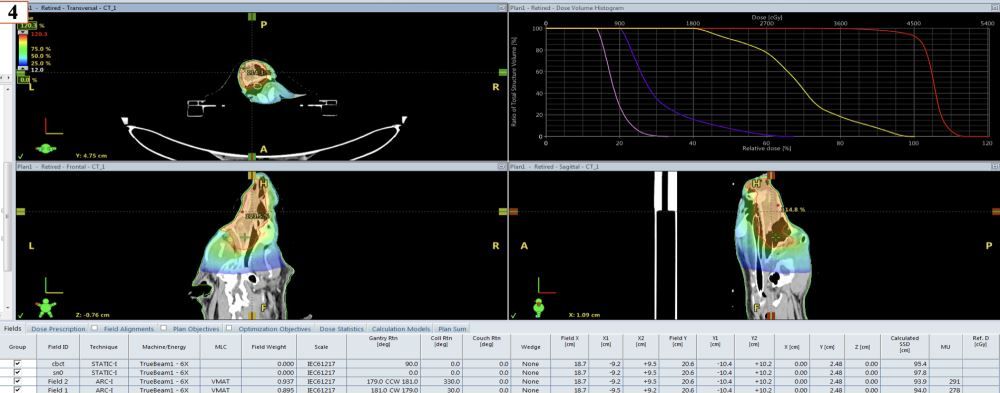Click the Z: -0.76 cm slice position label

point(92,315)
